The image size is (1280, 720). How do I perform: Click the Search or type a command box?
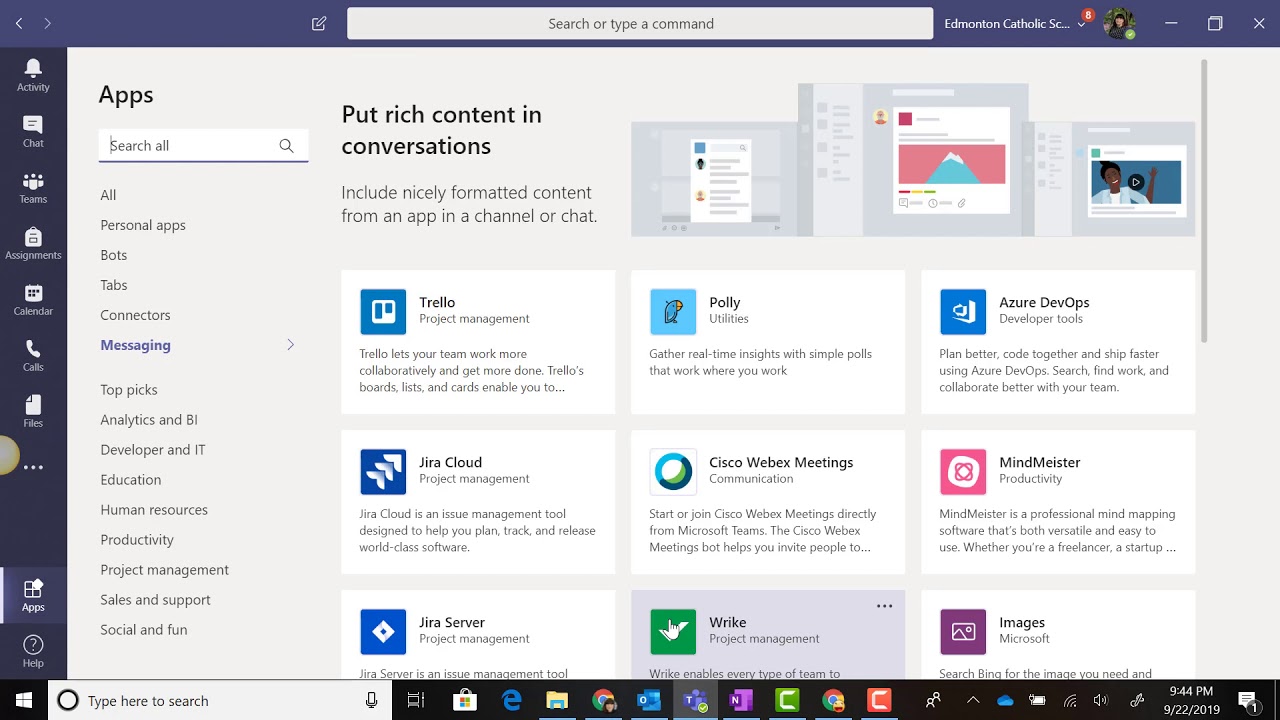point(640,23)
